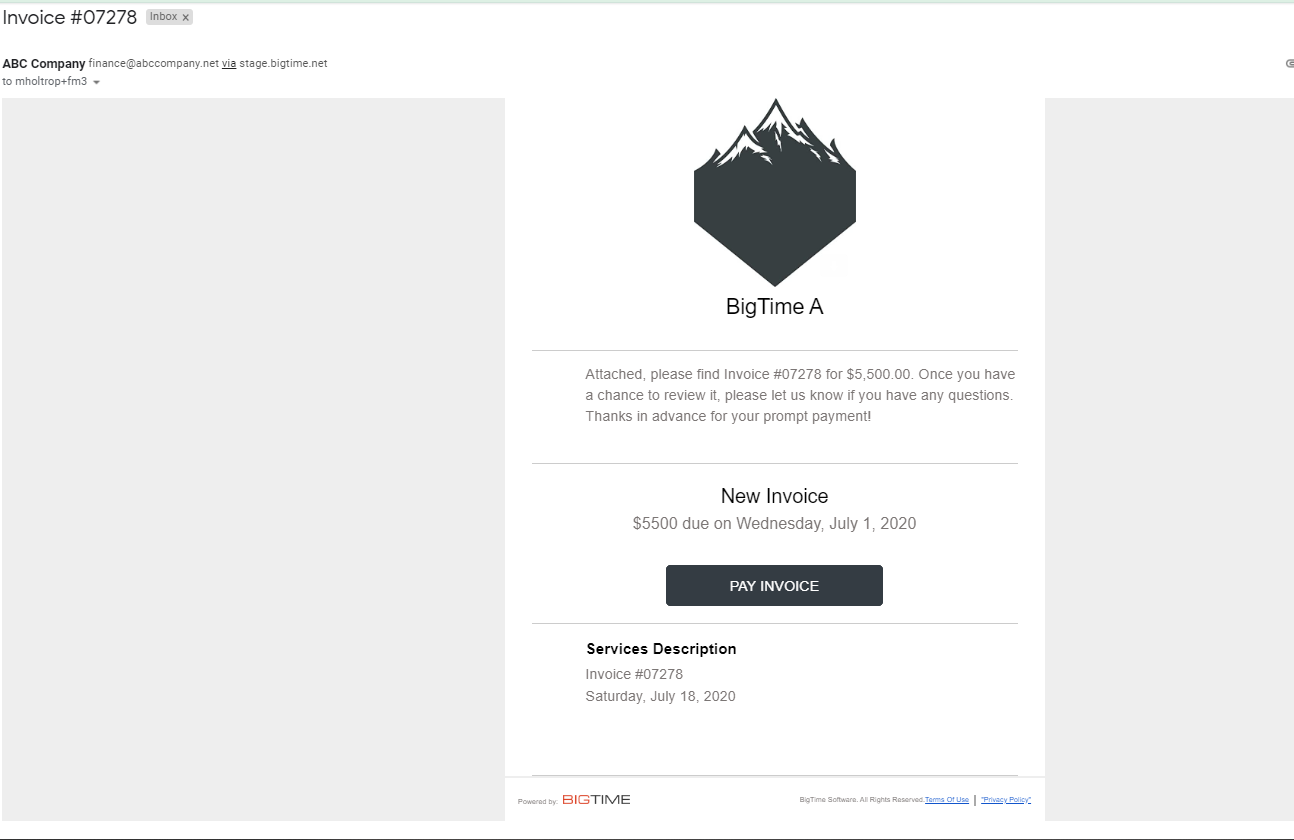Remove the Inbox label via its x
Image resolution: width=1294 pixels, height=840 pixels.
point(186,17)
